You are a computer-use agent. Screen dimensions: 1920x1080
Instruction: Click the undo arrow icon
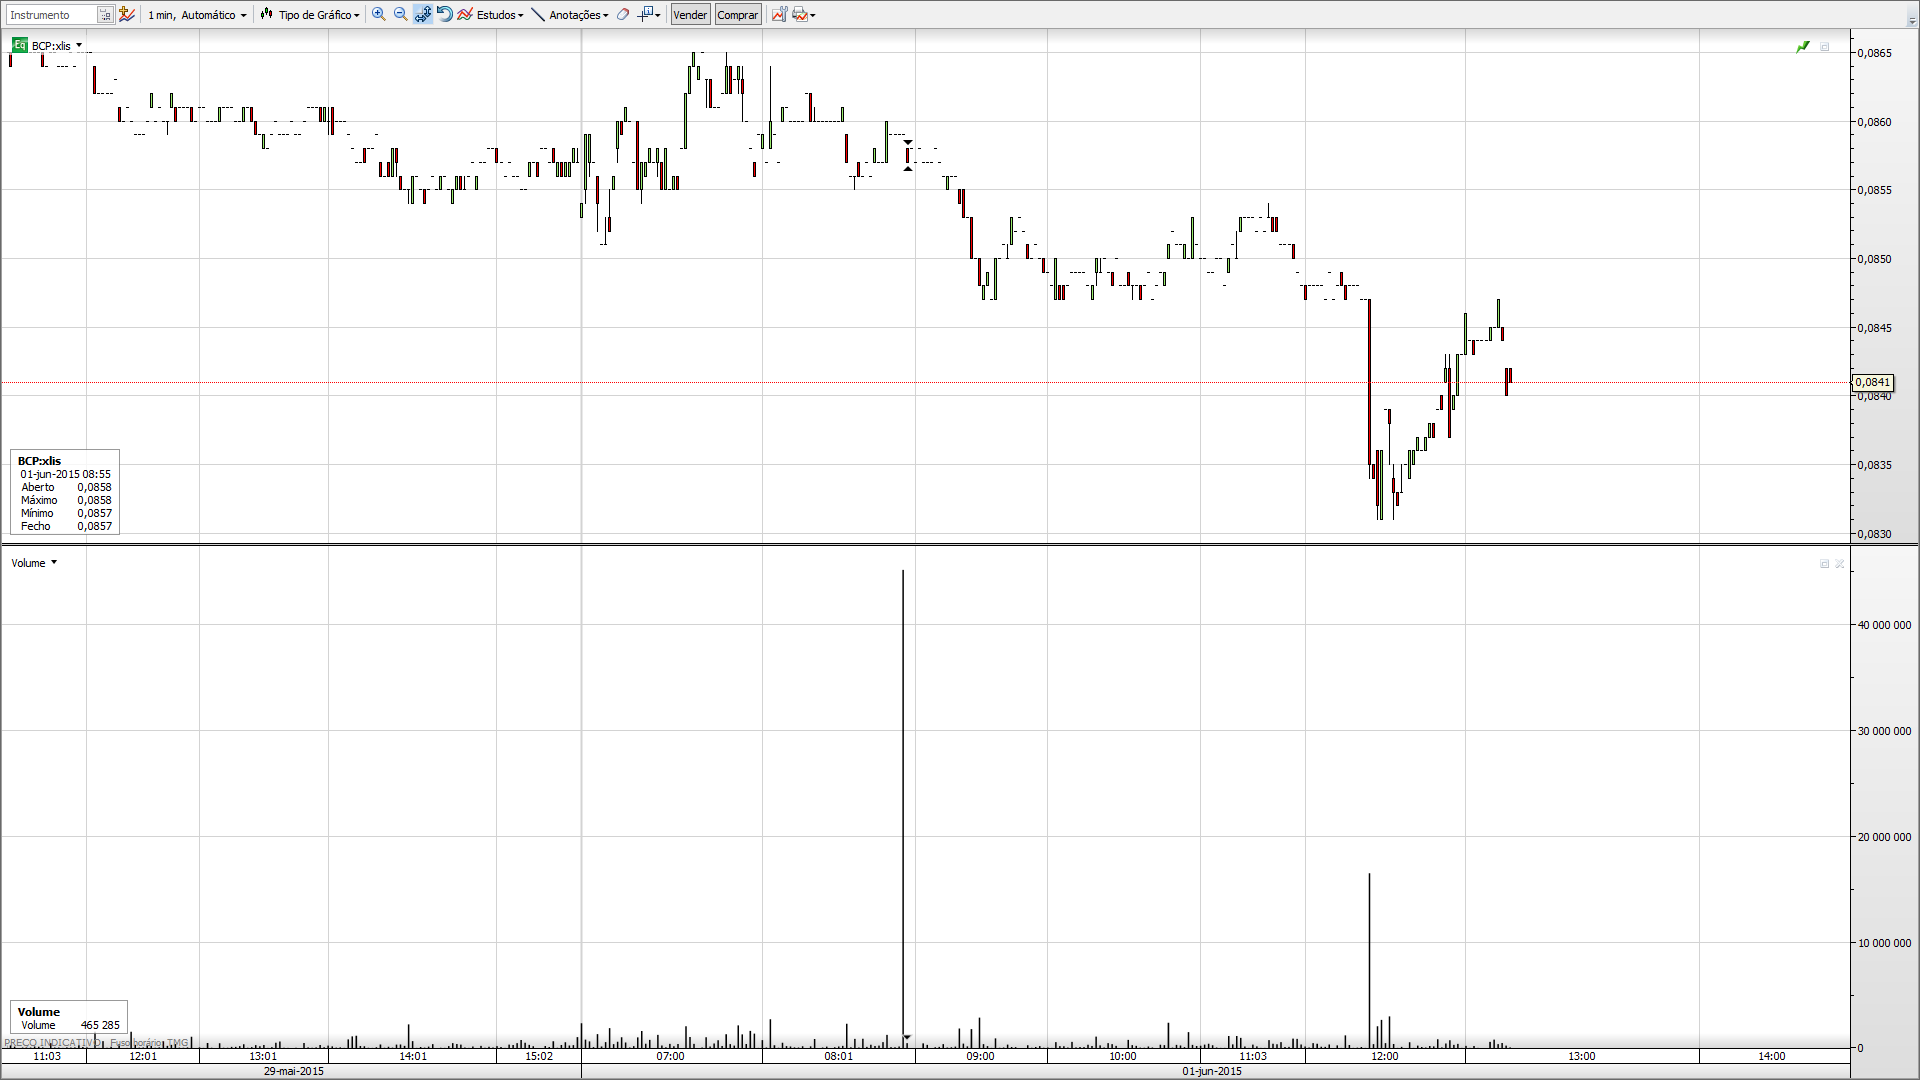[445, 14]
